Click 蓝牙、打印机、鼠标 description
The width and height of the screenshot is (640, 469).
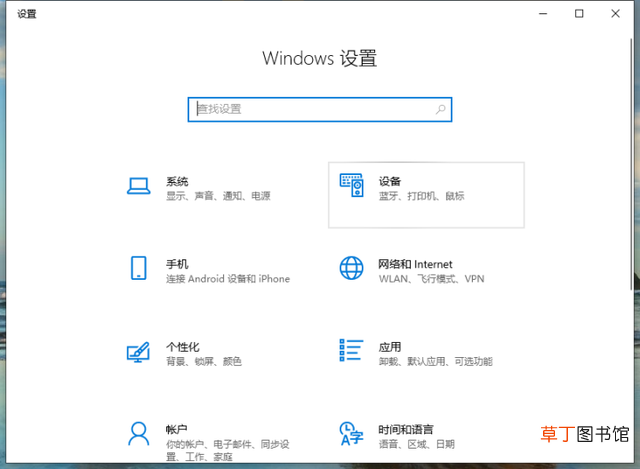pyautogui.click(x=422, y=196)
